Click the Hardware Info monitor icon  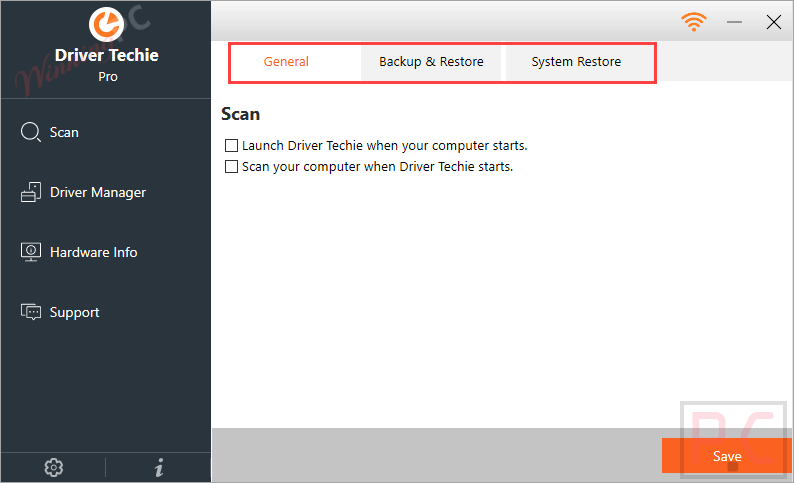point(31,252)
